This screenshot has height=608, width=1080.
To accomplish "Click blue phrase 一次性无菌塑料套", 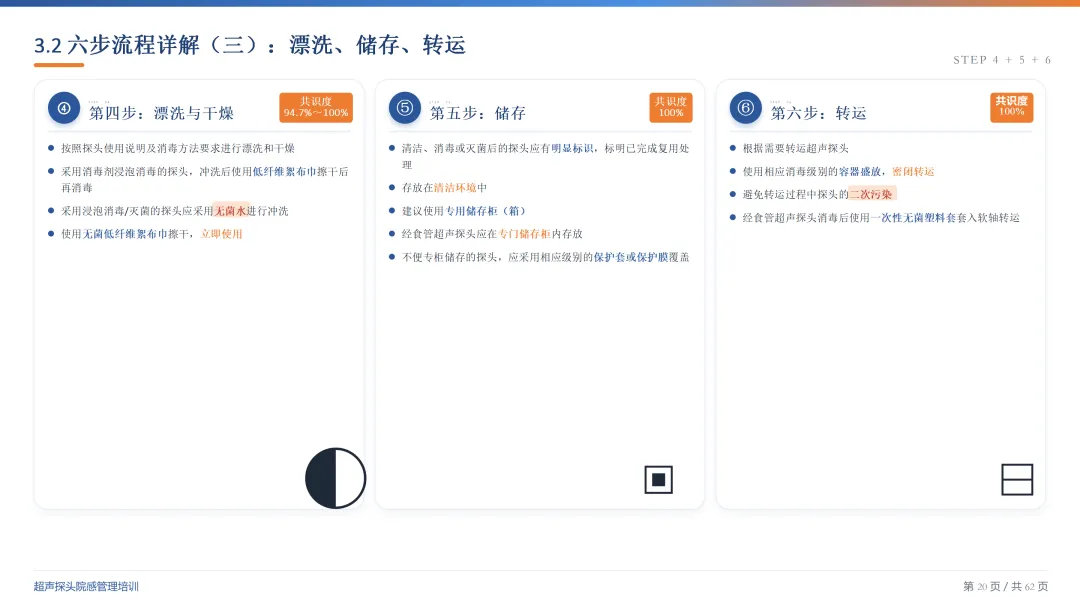I will coord(913,218).
